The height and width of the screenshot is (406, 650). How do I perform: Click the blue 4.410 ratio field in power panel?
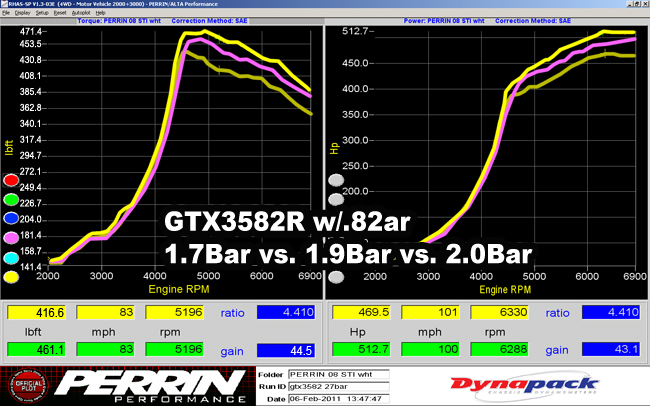click(x=611, y=312)
